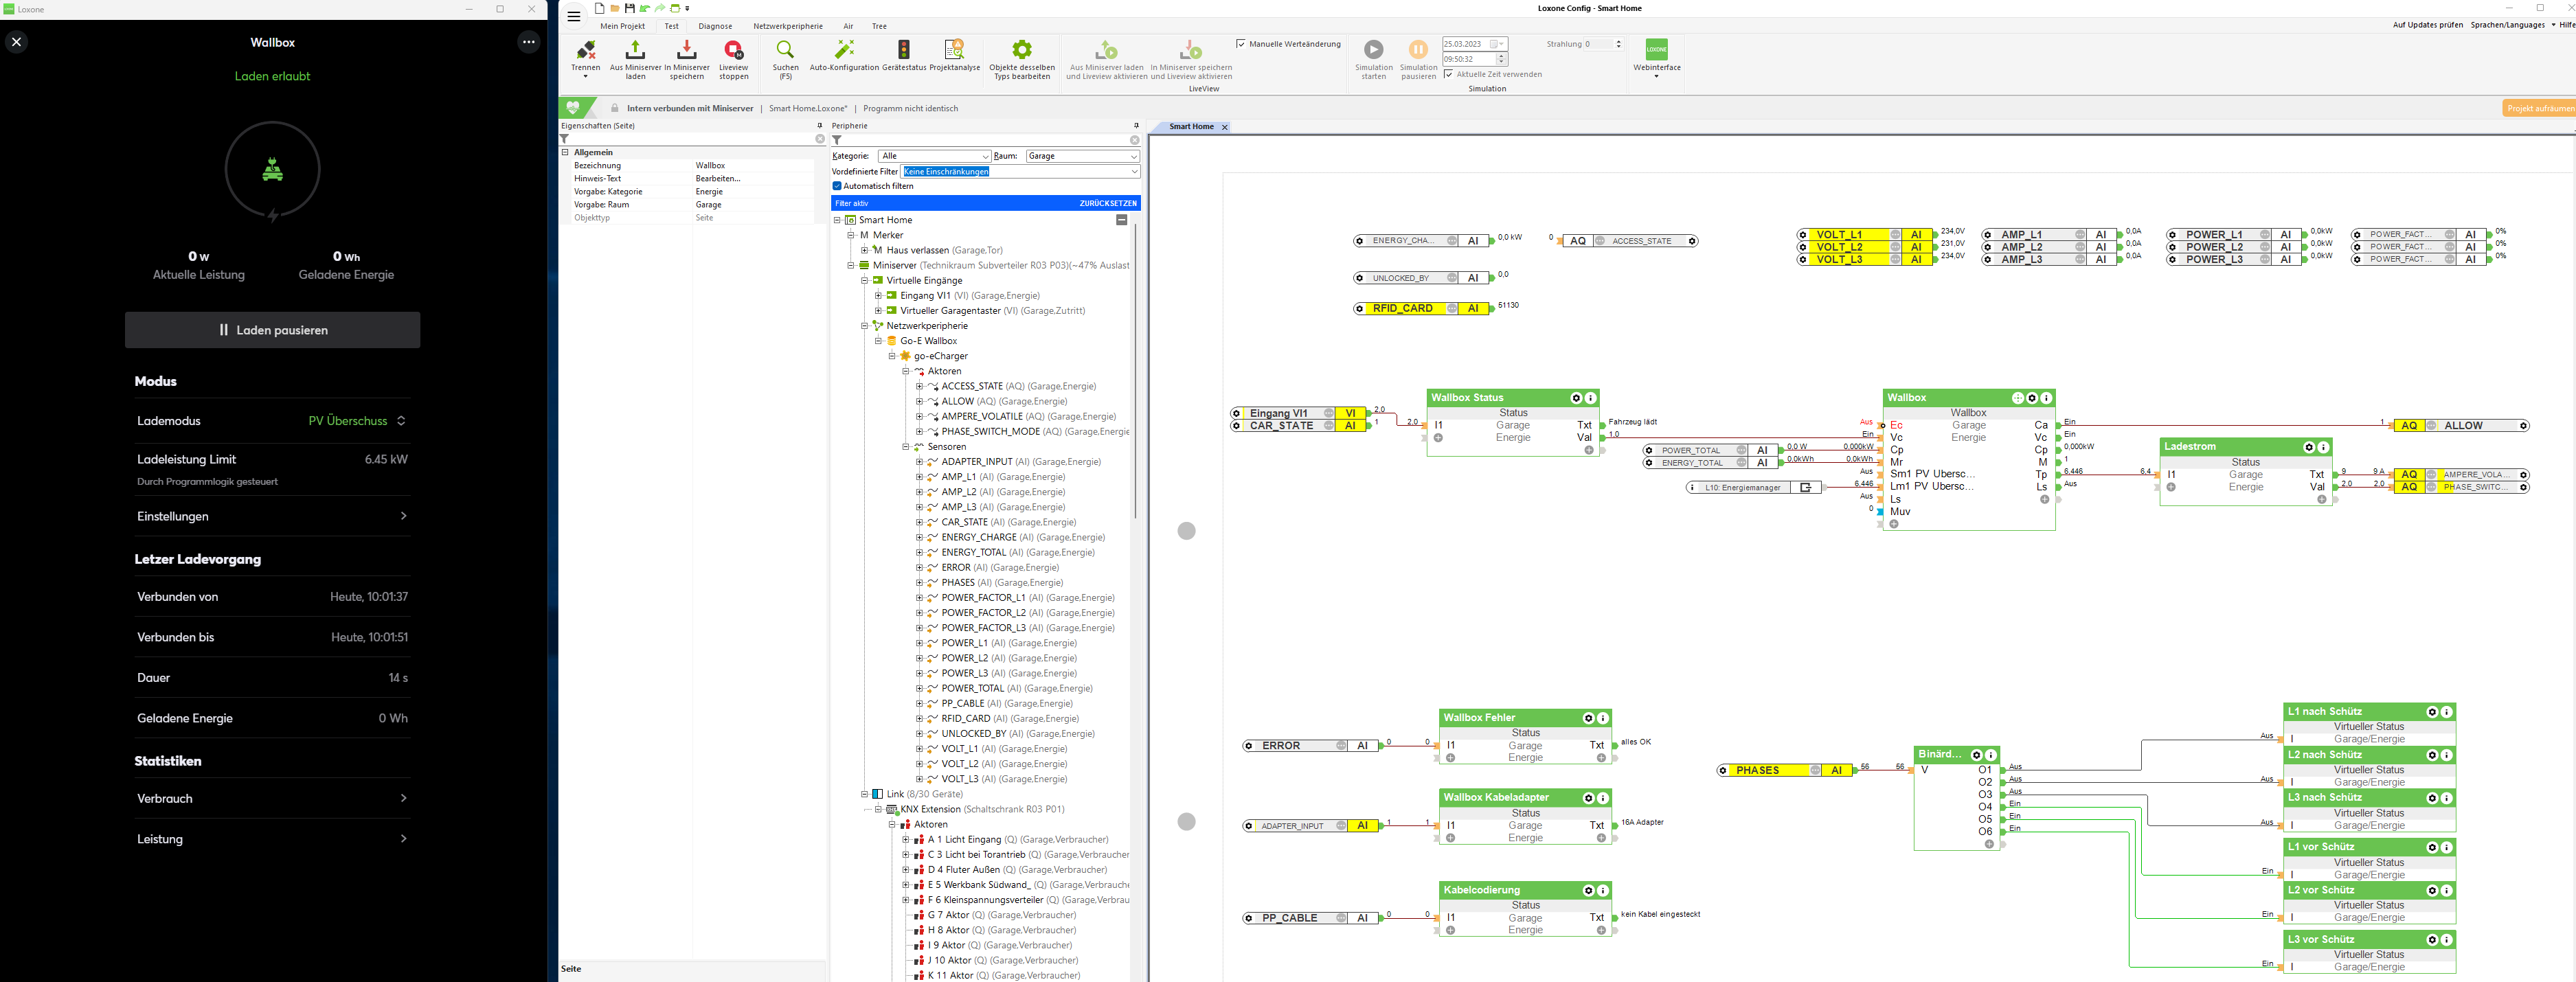The width and height of the screenshot is (2576, 982).
Task: Select RFID_CARD sensor in tree
Action: [x=965, y=718]
